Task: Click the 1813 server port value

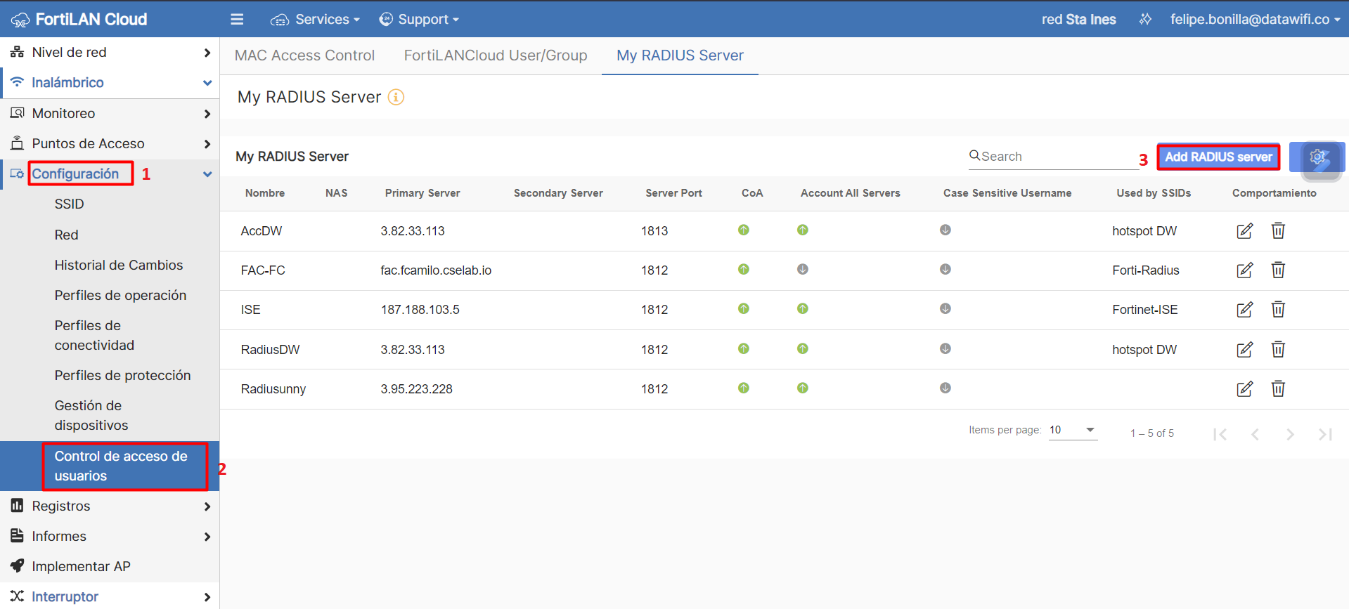Action: tap(654, 231)
